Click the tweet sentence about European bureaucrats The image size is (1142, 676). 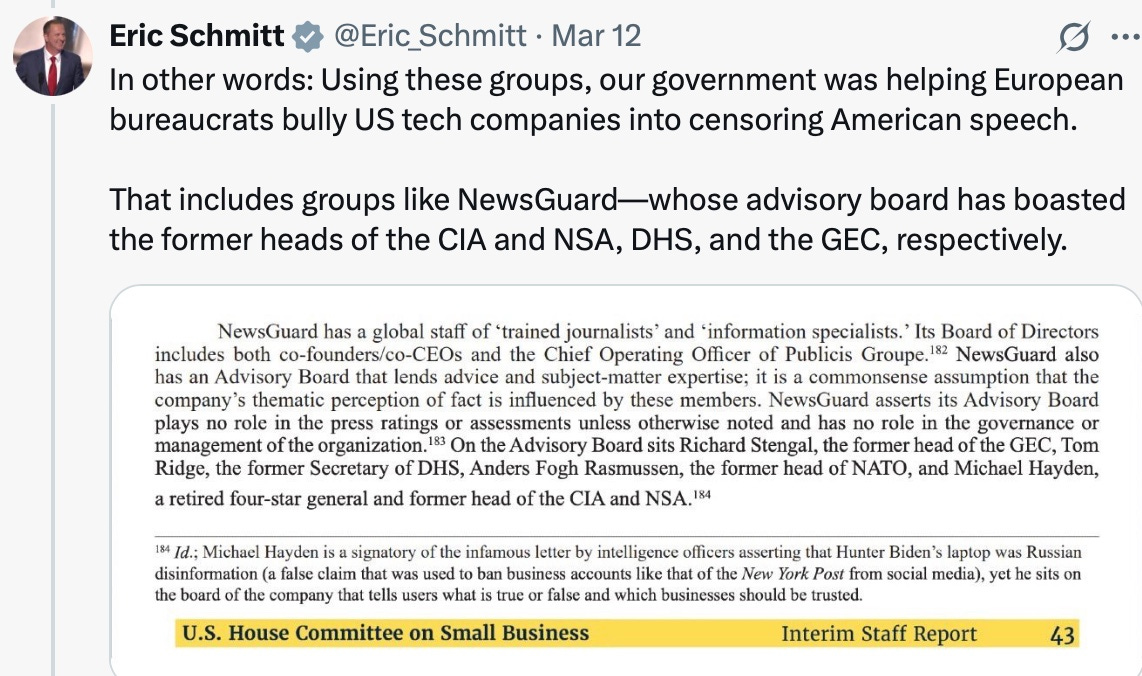(616, 100)
